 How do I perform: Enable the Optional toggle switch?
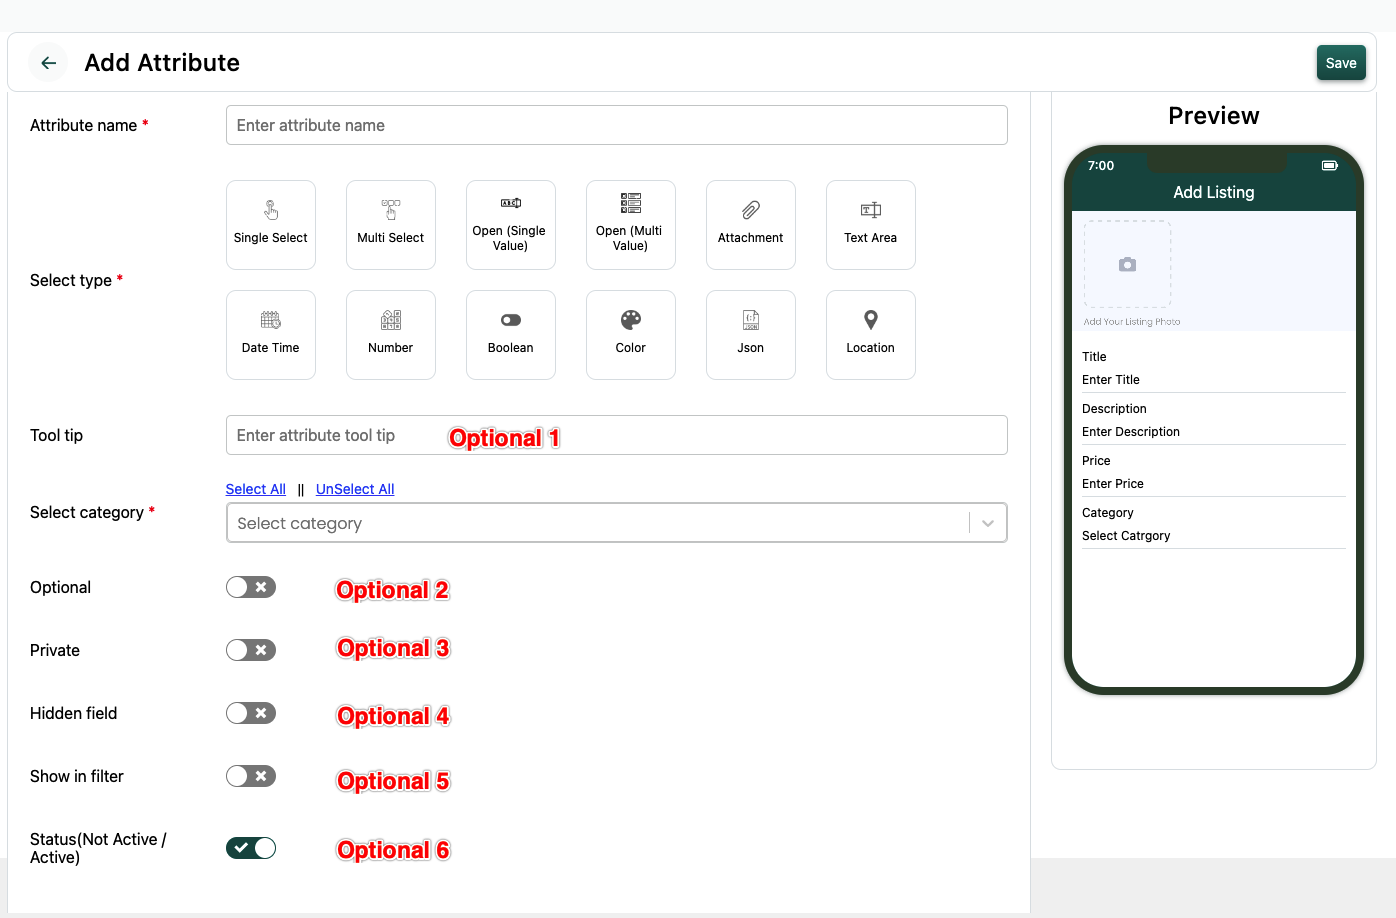251,587
